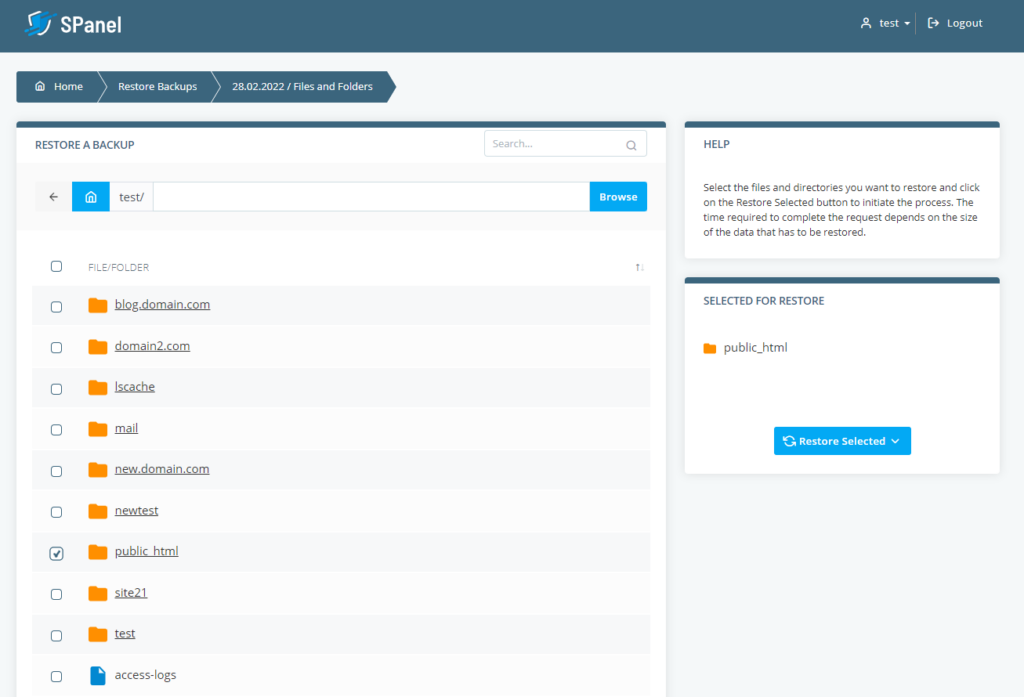The image size is (1024, 697).
Task: Click the folder icon next to public_html
Action: pyautogui.click(x=97, y=551)
